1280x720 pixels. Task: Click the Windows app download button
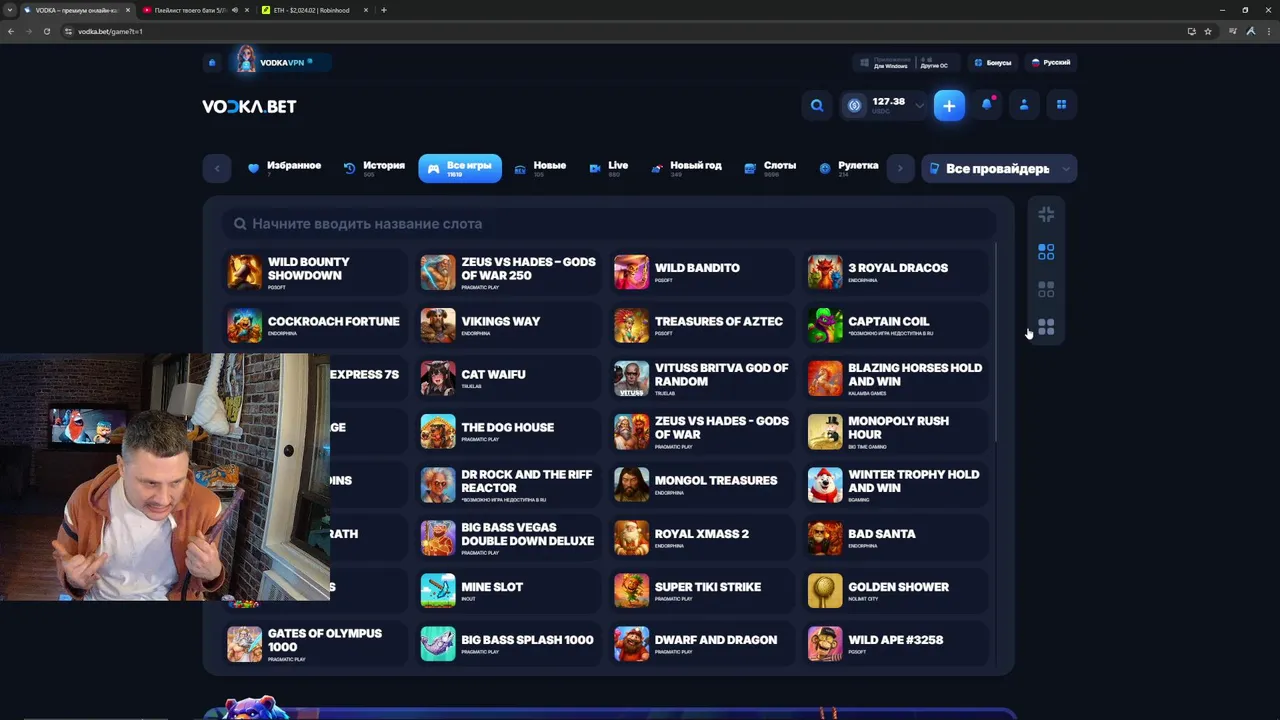[885, 62]
